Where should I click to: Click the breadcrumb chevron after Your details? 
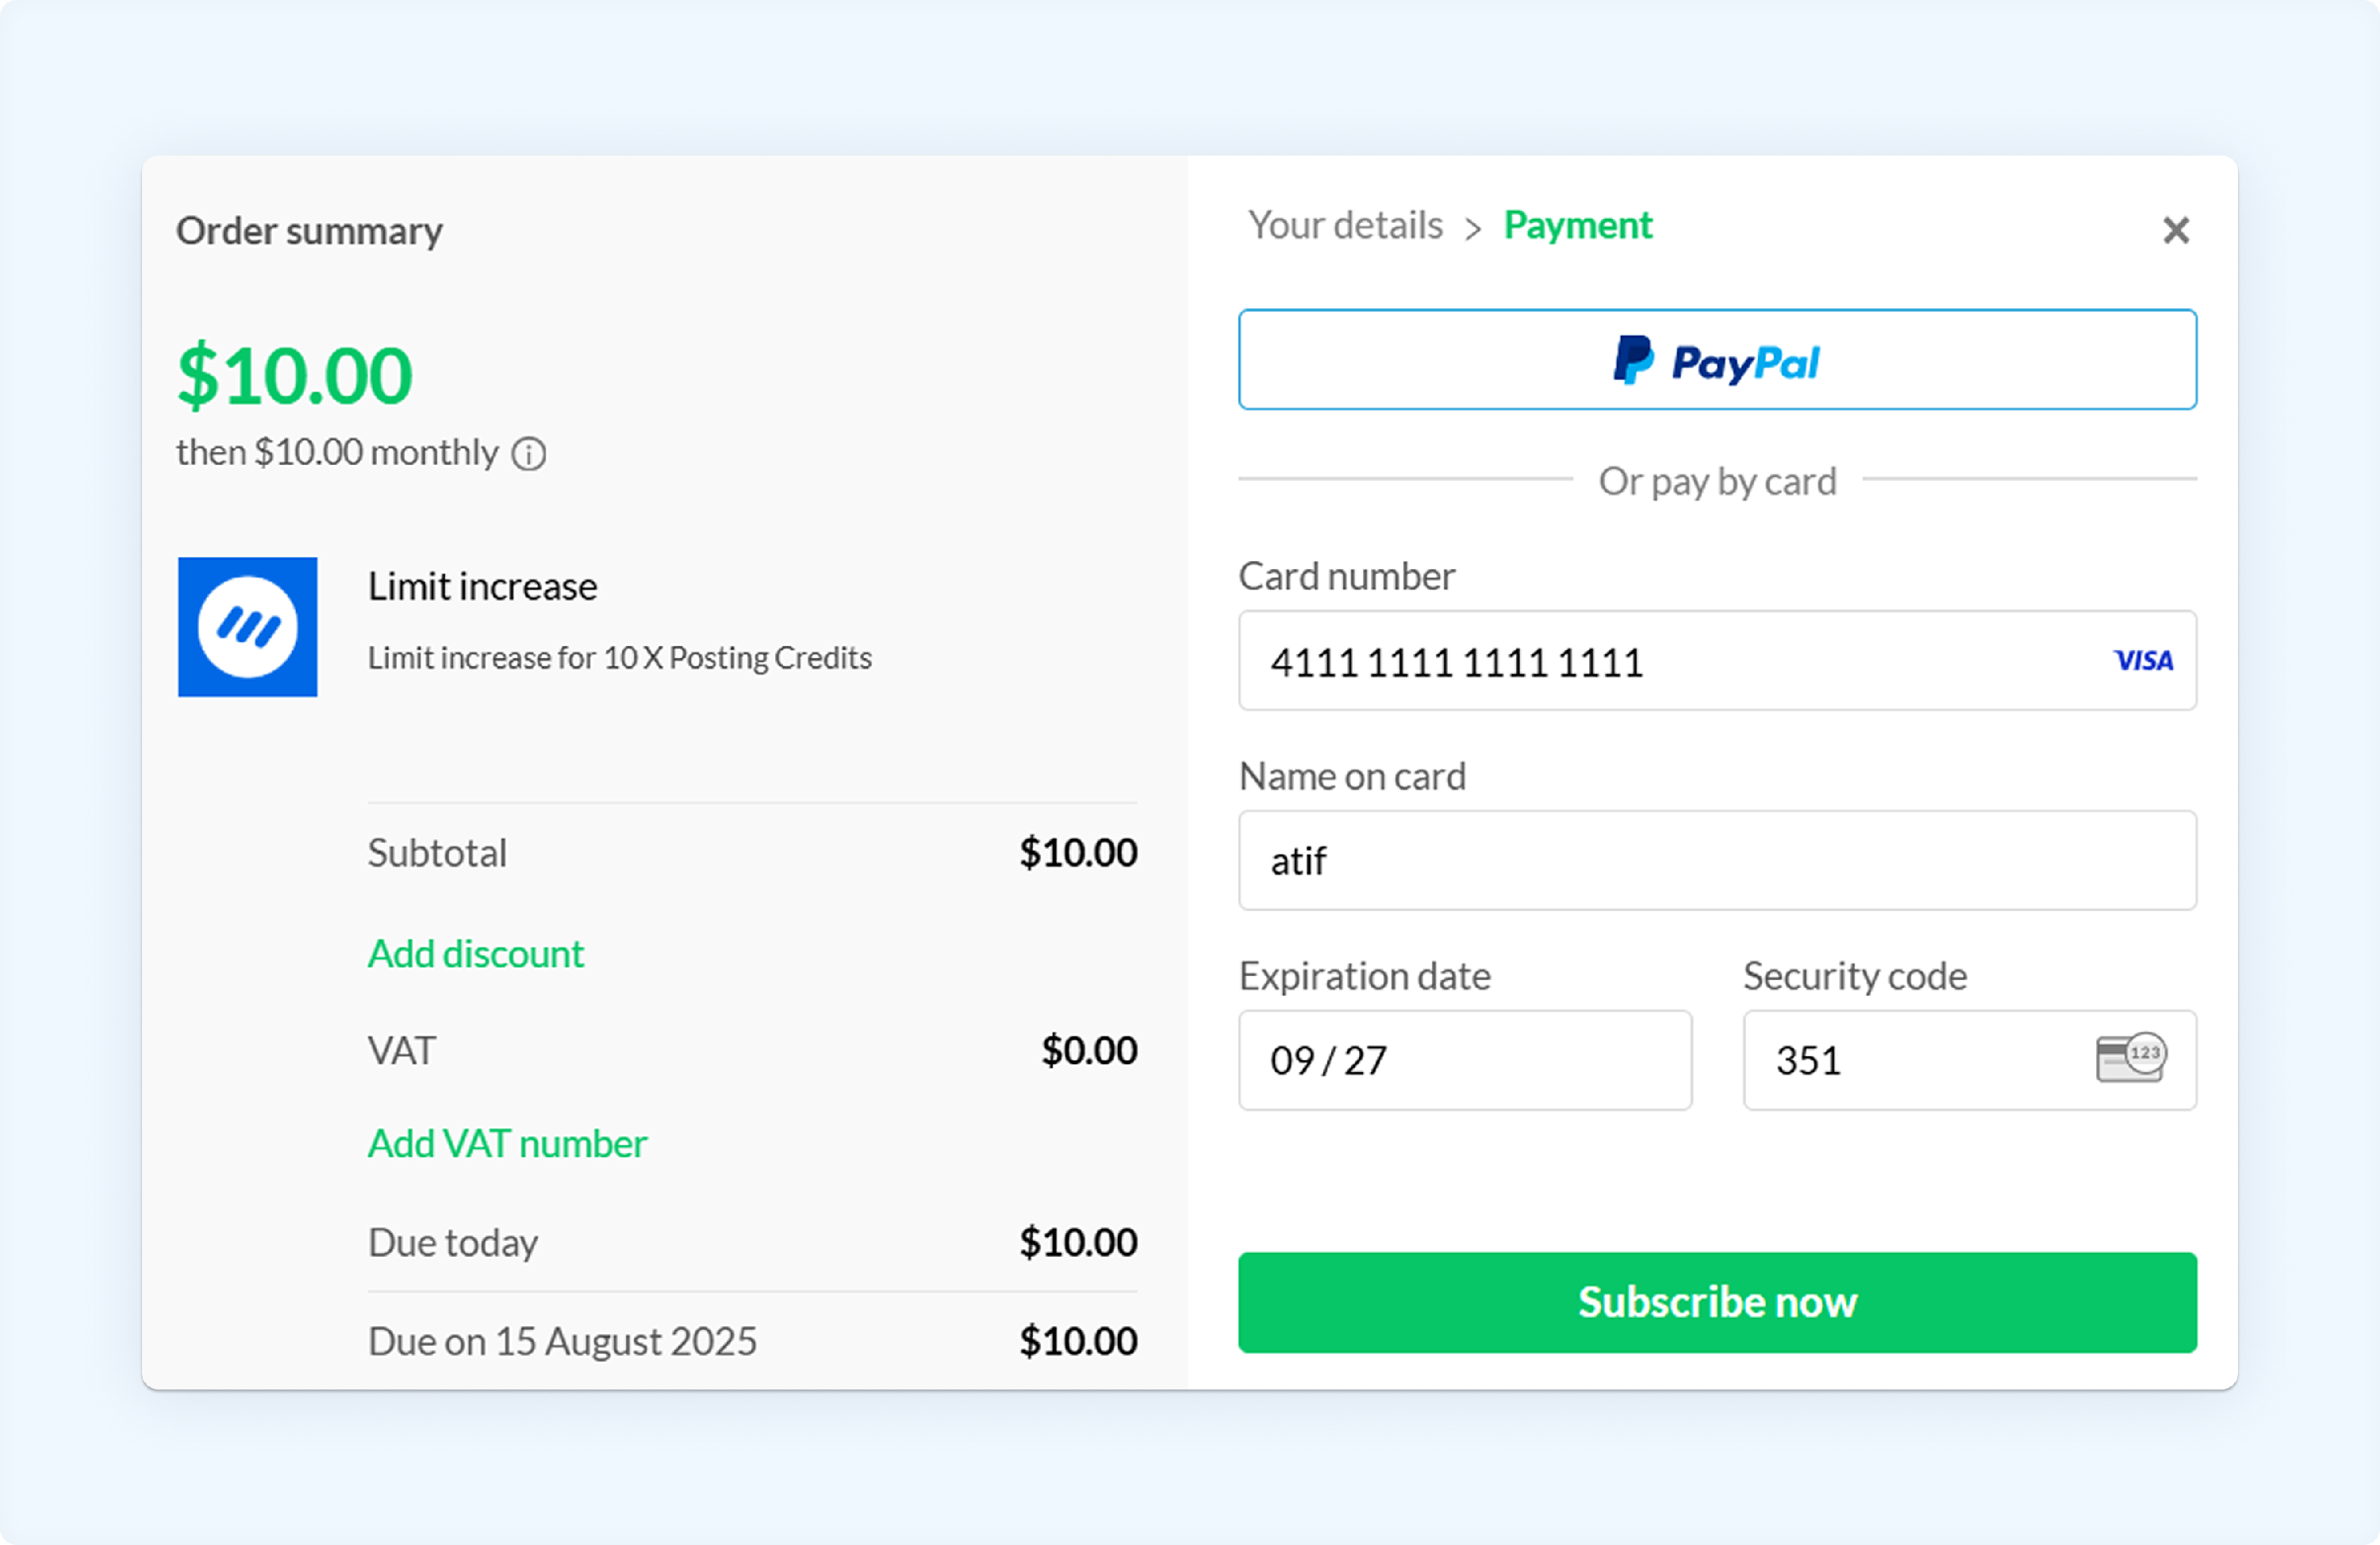tap(1473, 229)
